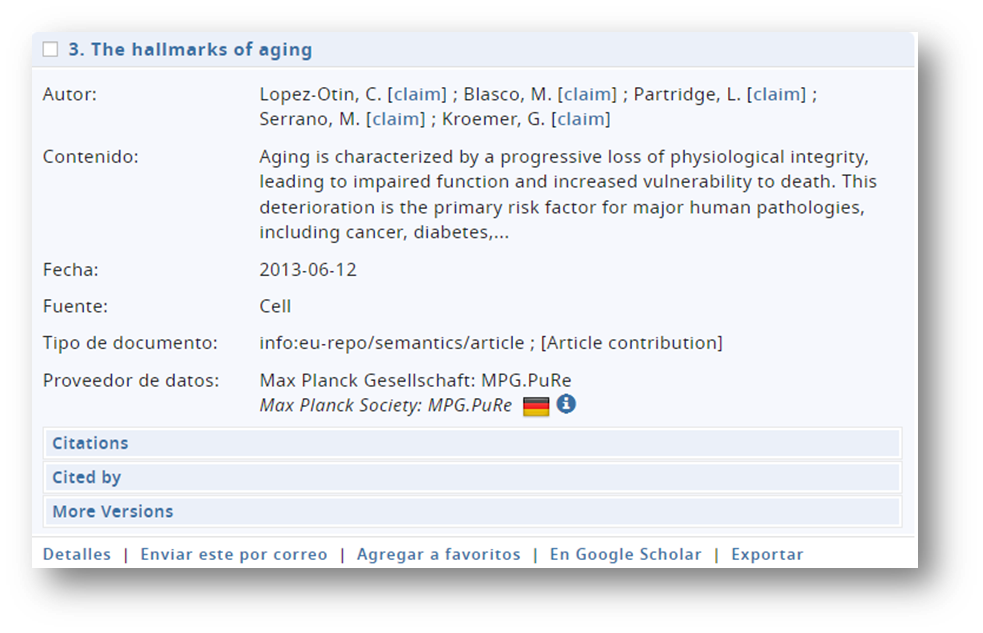The image size is (983, 633).
Task: Click the claim link for Blasco, M.
Action: [588, 94]
